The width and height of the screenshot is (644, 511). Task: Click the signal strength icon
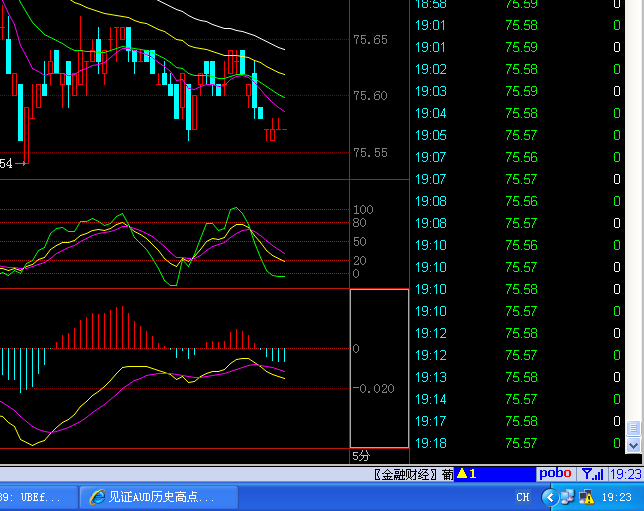[x=592, y=474]
